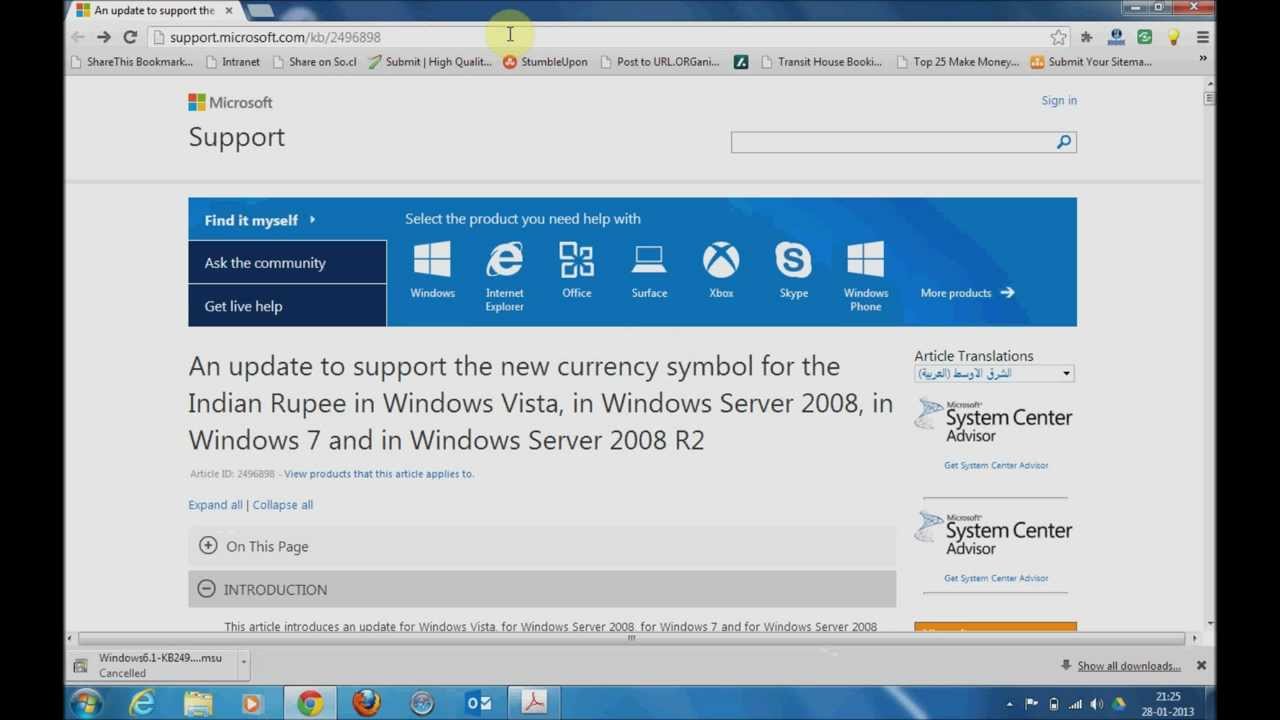Open the Intranet bookmark
This screenshot has height=720, width=1280.
(x=232, y=62)
